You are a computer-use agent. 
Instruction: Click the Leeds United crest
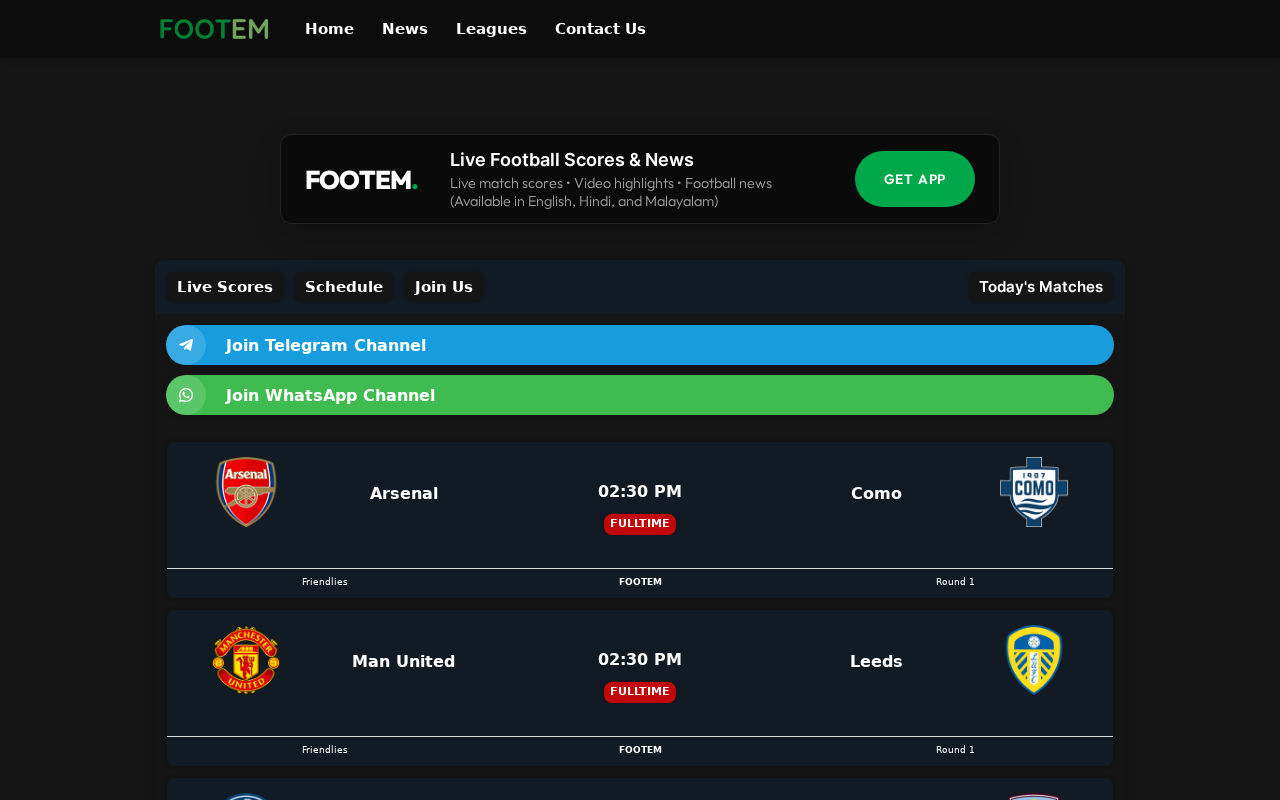point(1034,660)
